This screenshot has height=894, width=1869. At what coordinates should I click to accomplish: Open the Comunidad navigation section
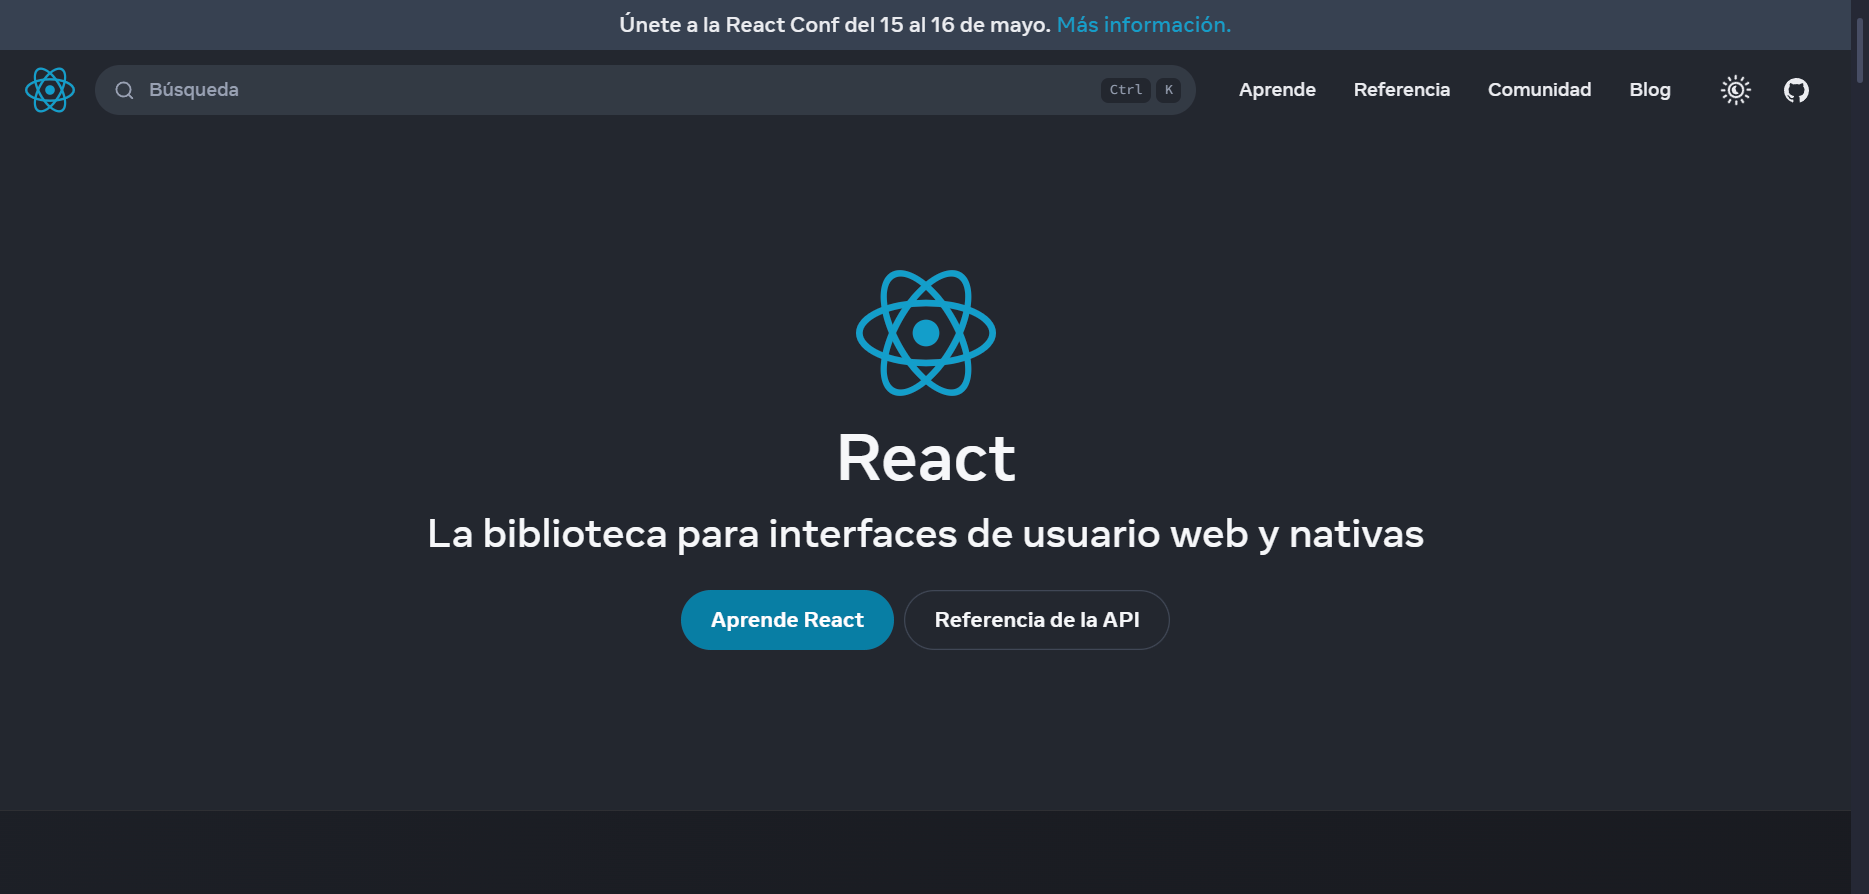tap(1539, 90)
